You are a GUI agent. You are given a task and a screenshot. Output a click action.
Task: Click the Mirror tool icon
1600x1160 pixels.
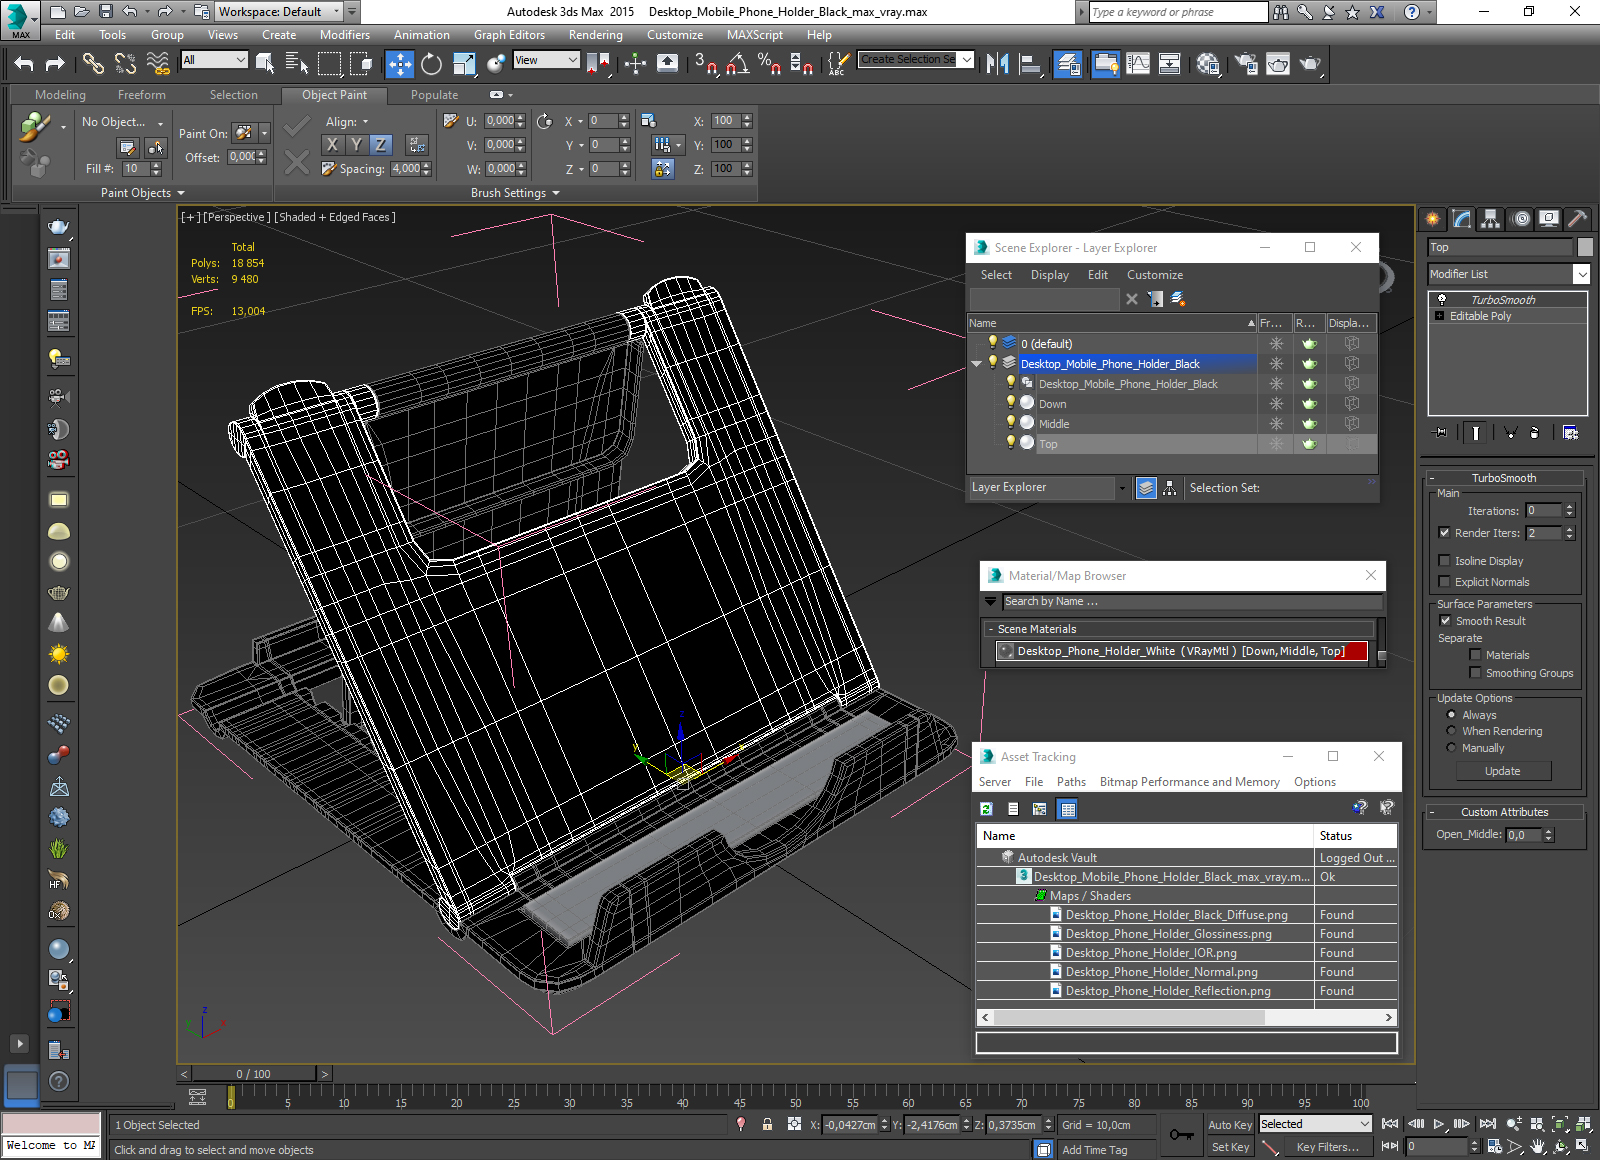(997, 64)
